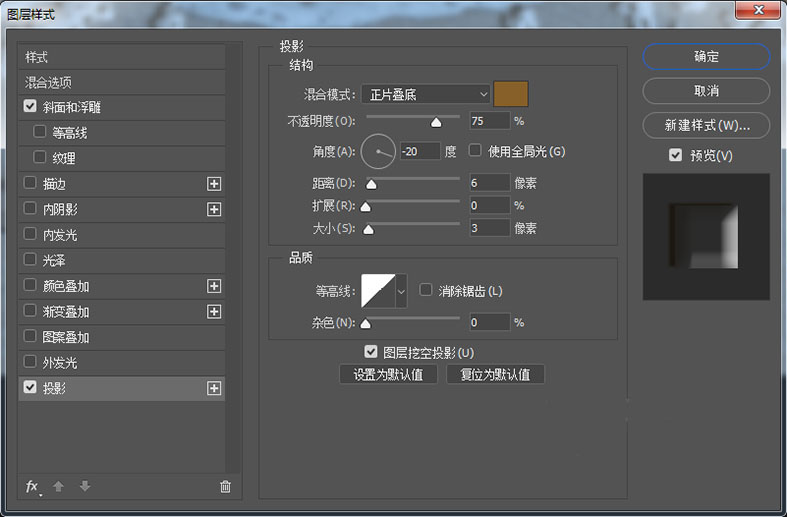Click the 角度 value field showing -20

[x=420, y=151]
